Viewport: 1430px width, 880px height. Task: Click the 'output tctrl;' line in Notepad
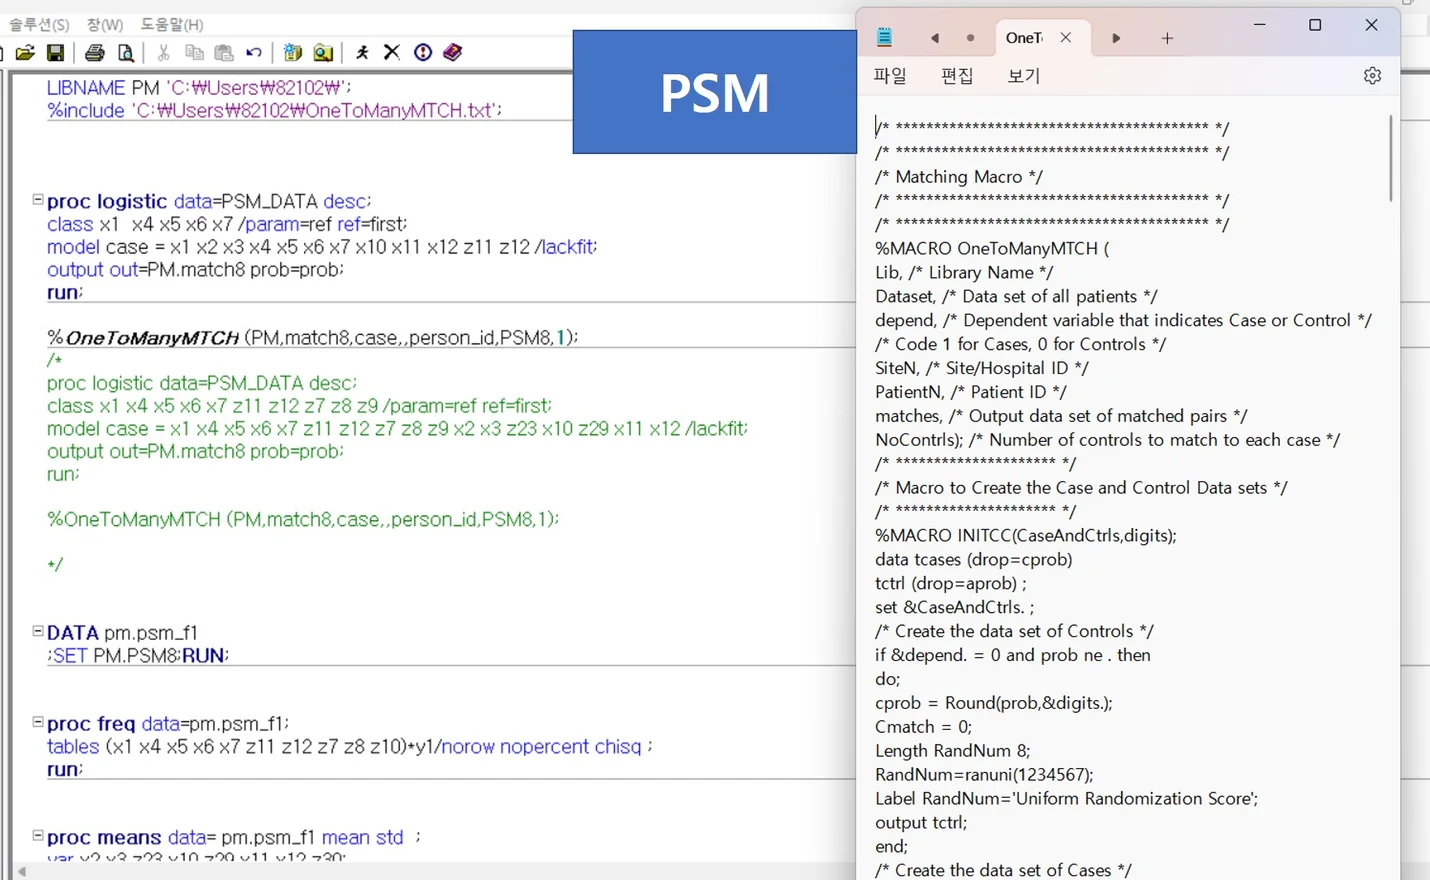pyautogui.click(x=921, y=823)
